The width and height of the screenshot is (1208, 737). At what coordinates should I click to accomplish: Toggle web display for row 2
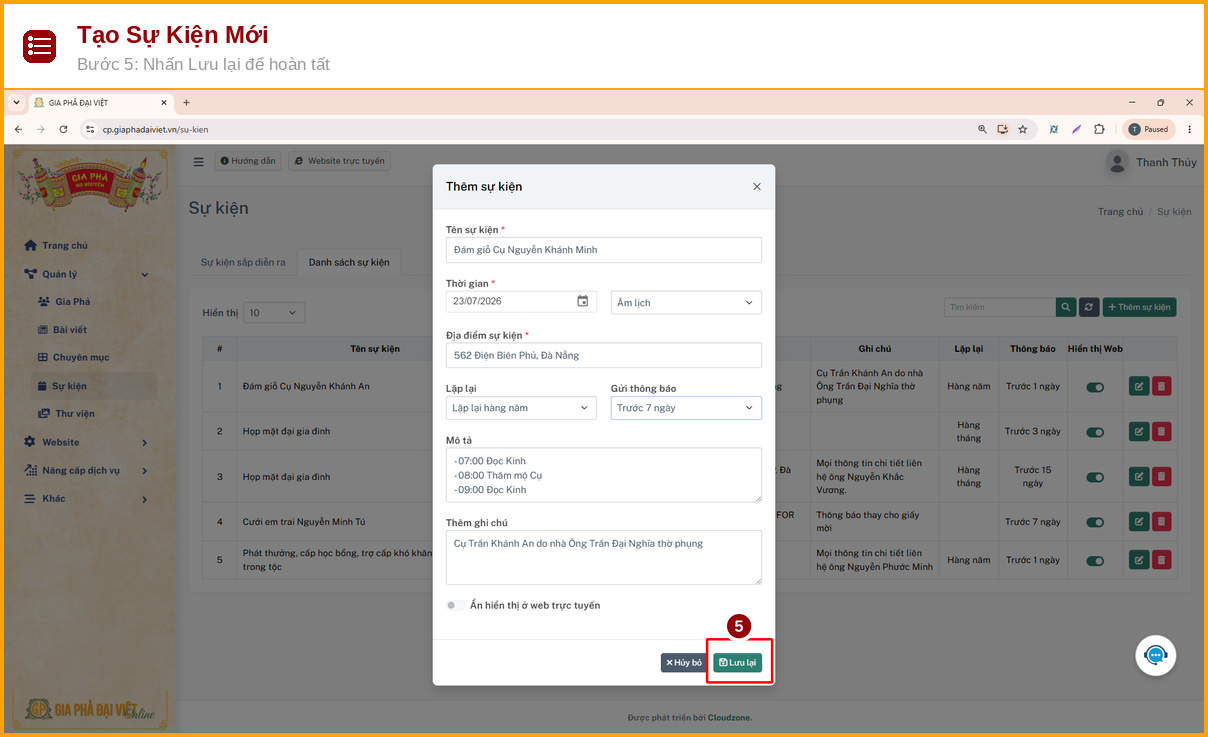pos(1095,432)
